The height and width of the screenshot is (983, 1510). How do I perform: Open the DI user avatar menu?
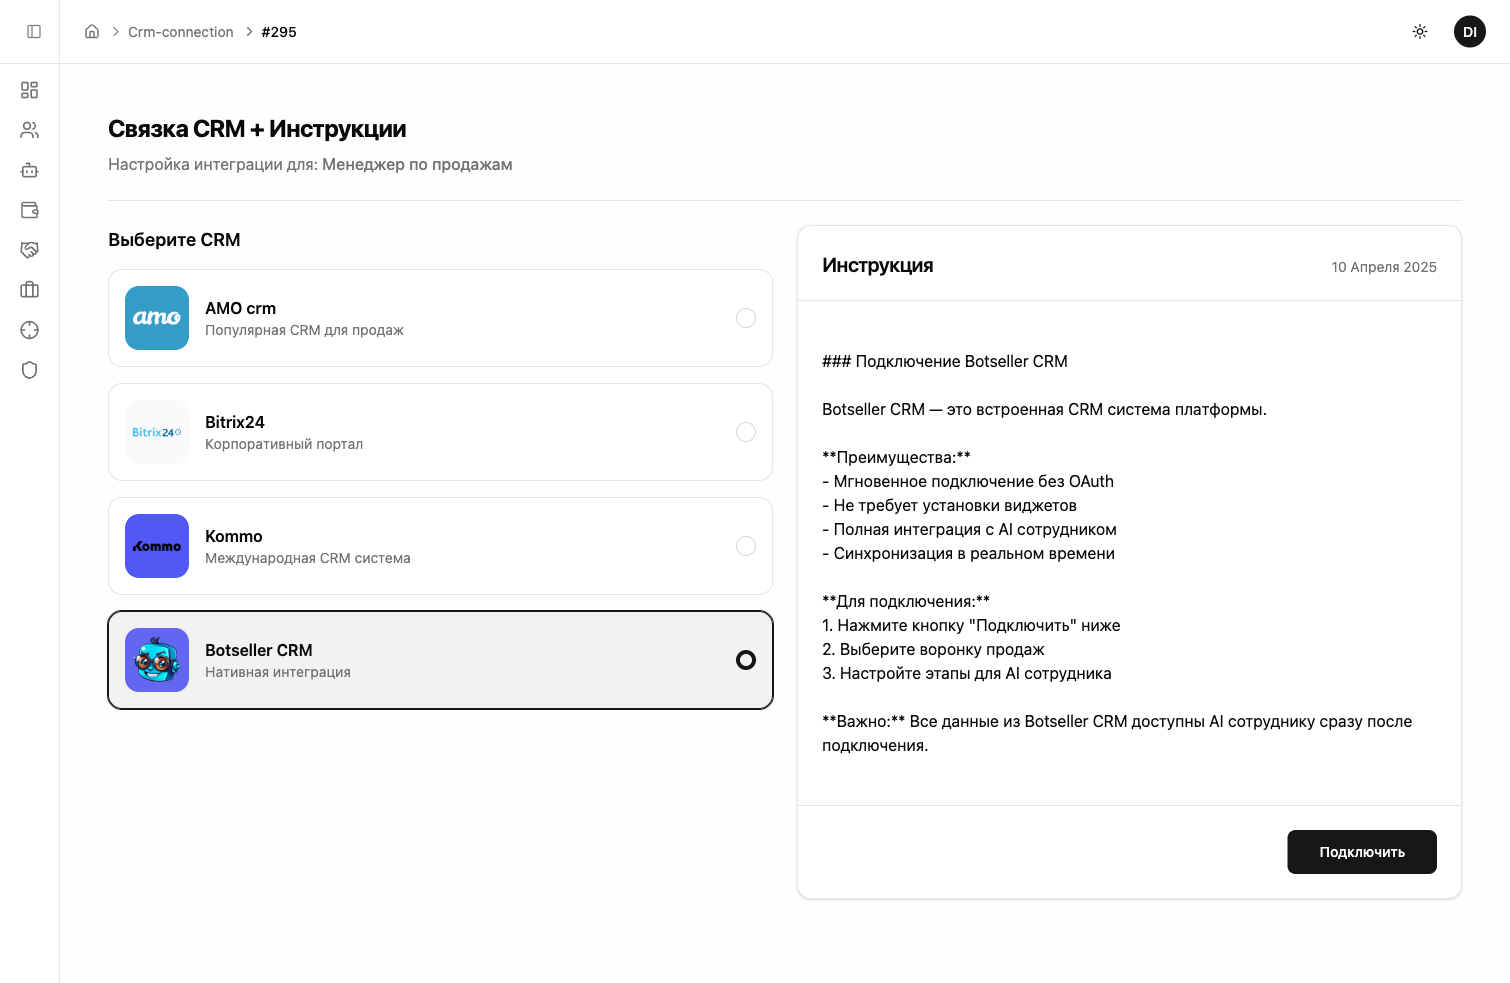point(1470,32)
